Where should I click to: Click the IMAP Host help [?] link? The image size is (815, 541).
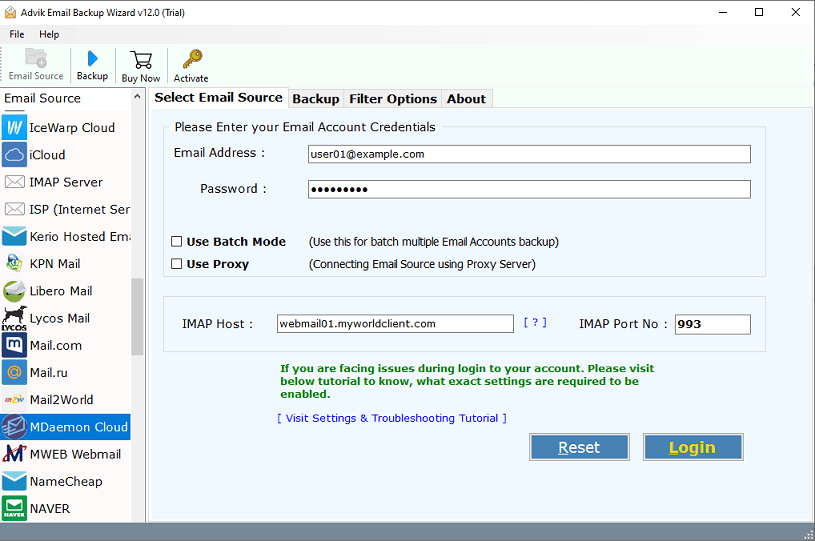[x=535, y=323]
